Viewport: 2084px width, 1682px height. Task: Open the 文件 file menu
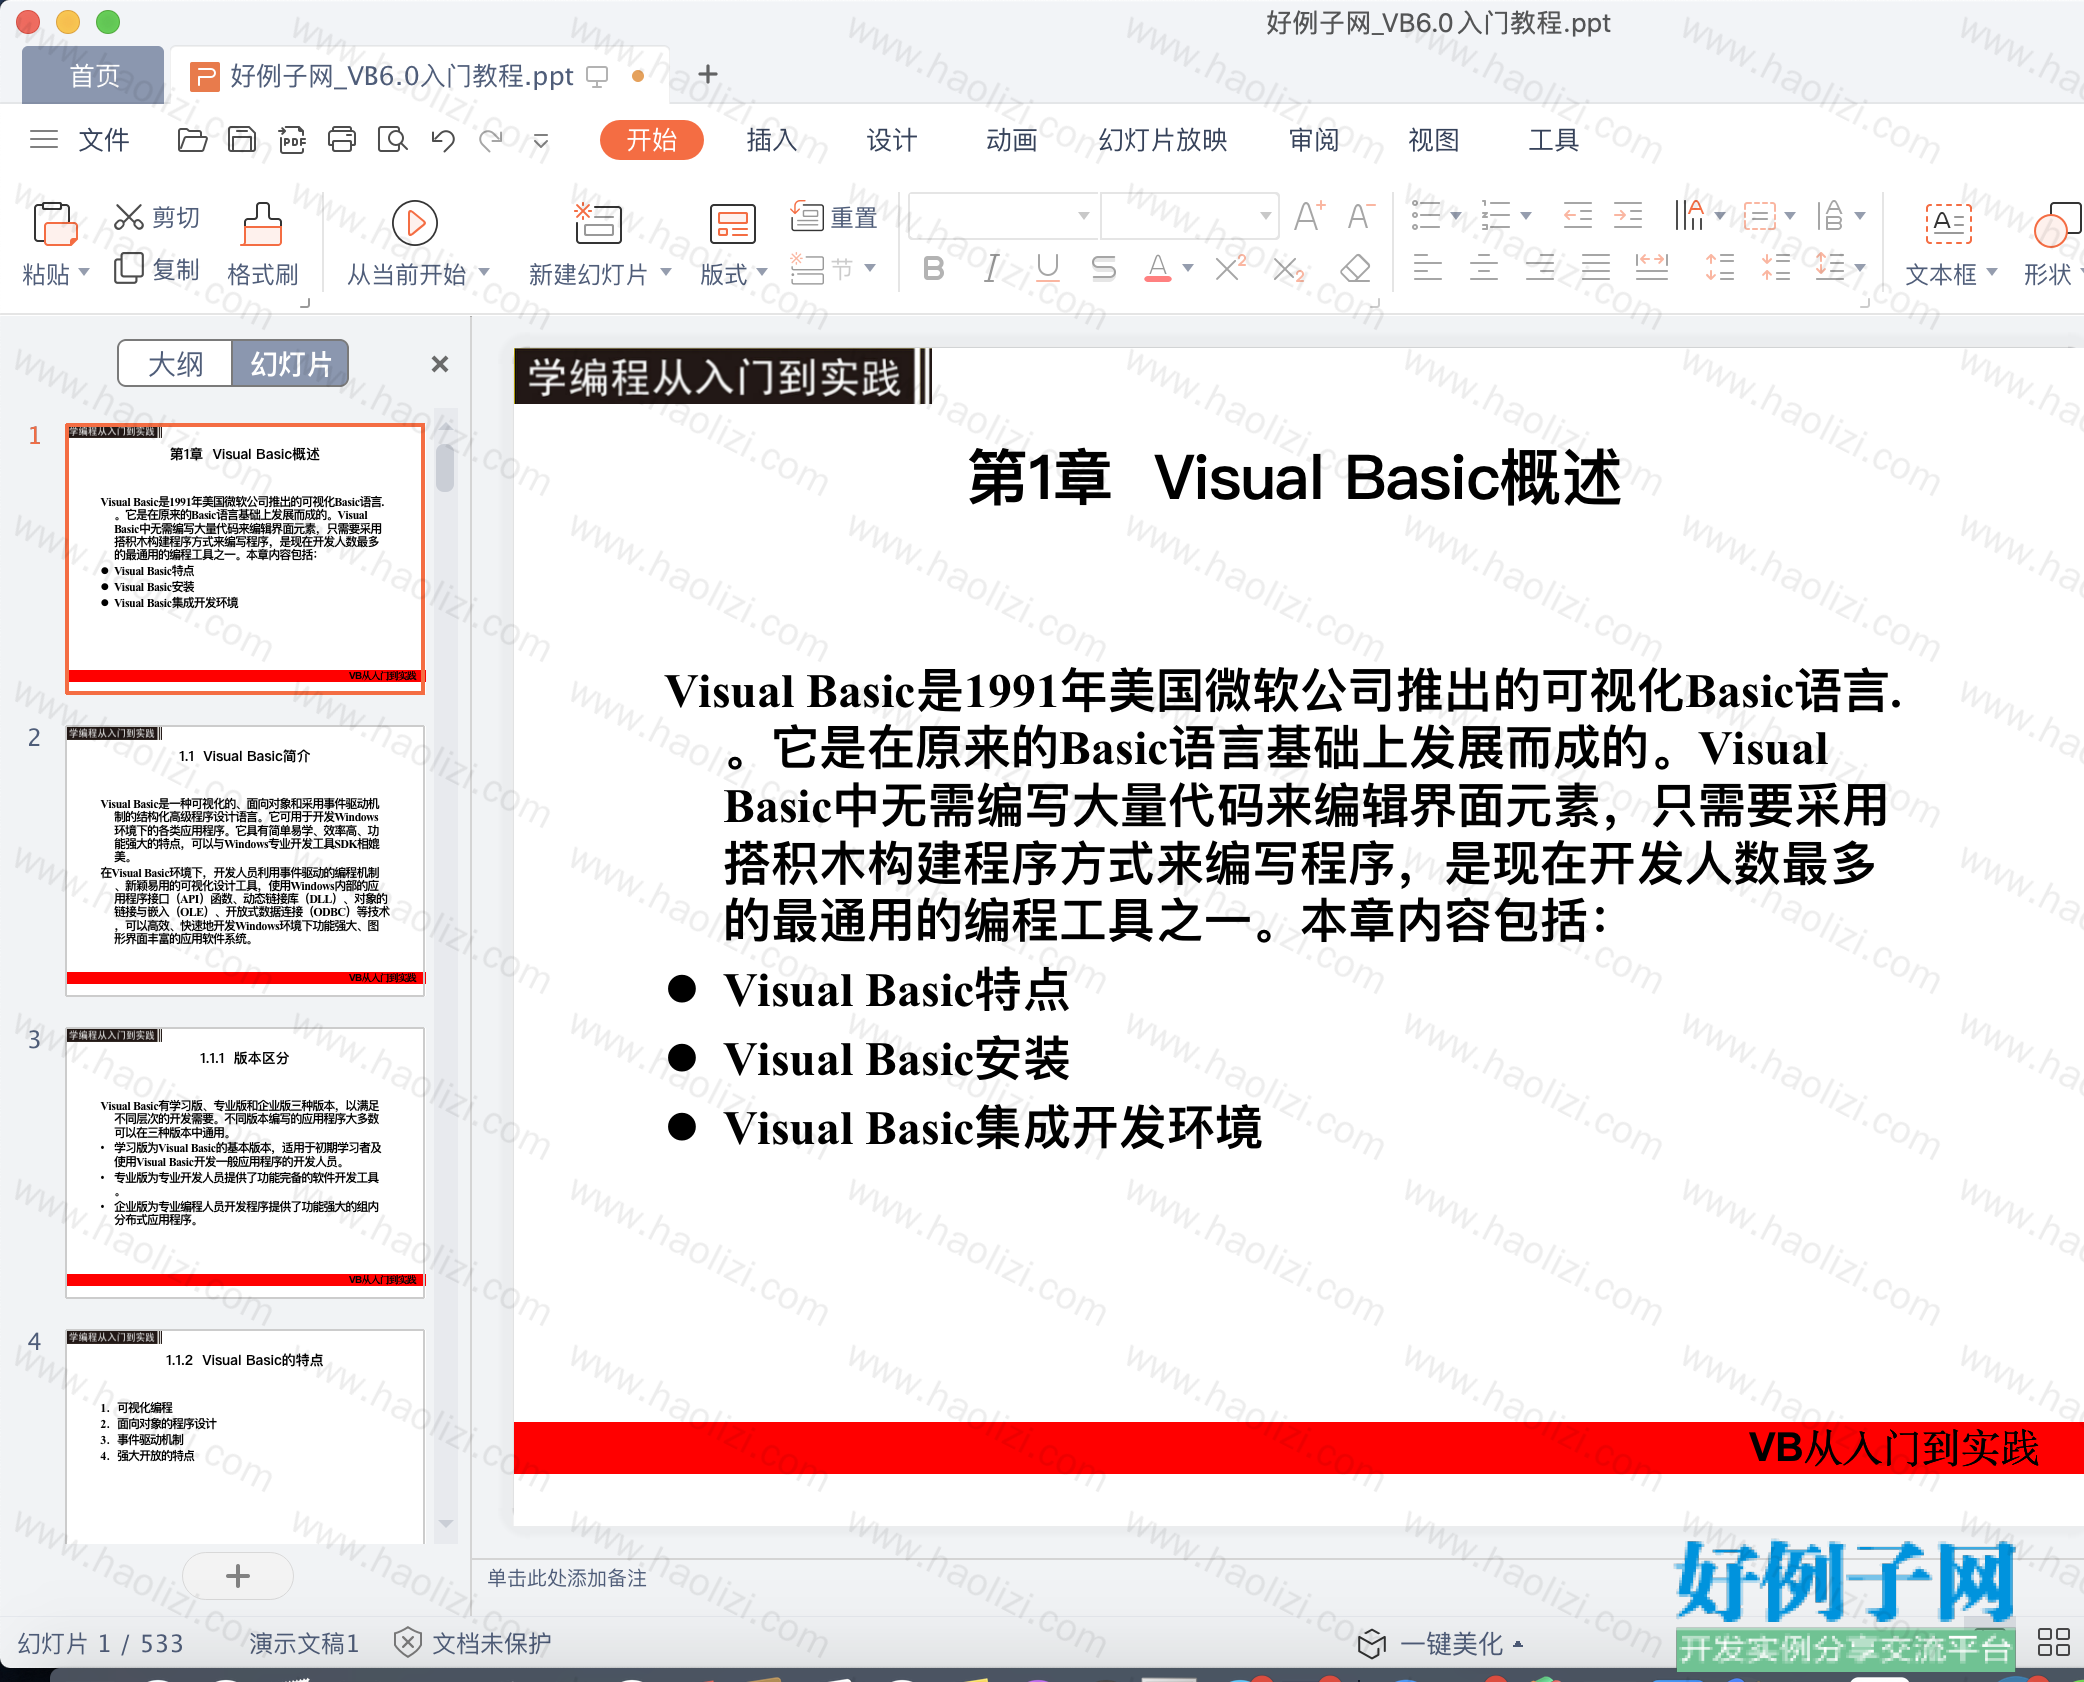click(x=104, y=140)
